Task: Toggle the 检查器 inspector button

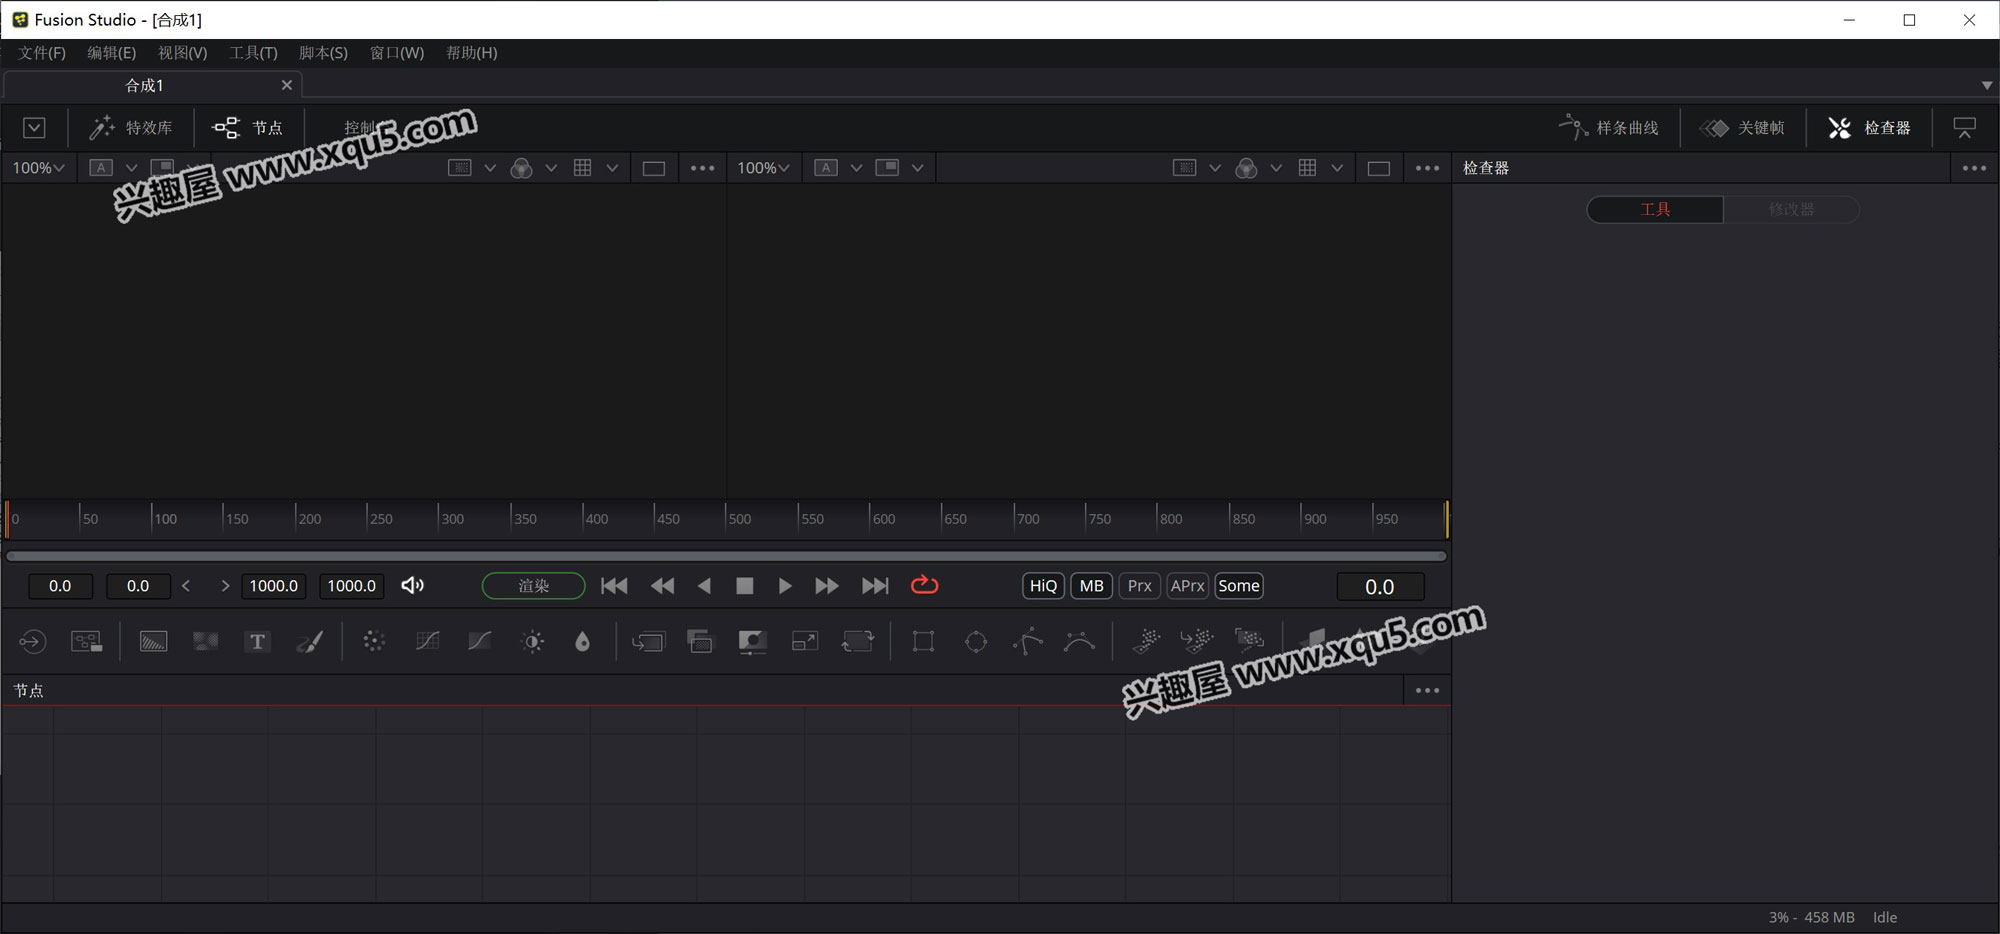Action: [x=1869, y=128]
